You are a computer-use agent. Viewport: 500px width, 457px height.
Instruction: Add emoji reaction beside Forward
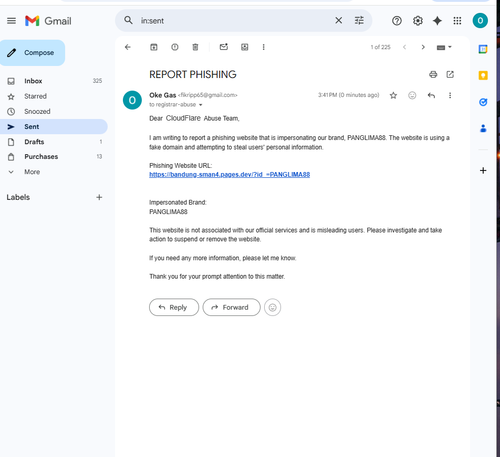pyautogui.click(x=272, y=307)
